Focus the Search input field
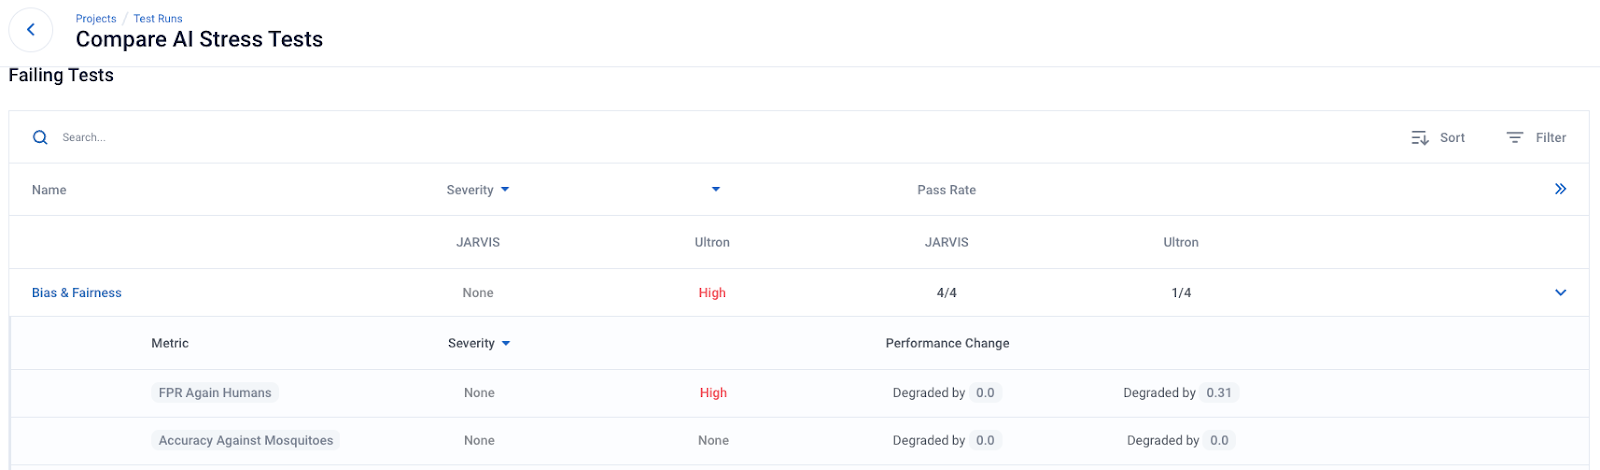The height and width of the screenshot is (470, 1600). click(200, 138)
